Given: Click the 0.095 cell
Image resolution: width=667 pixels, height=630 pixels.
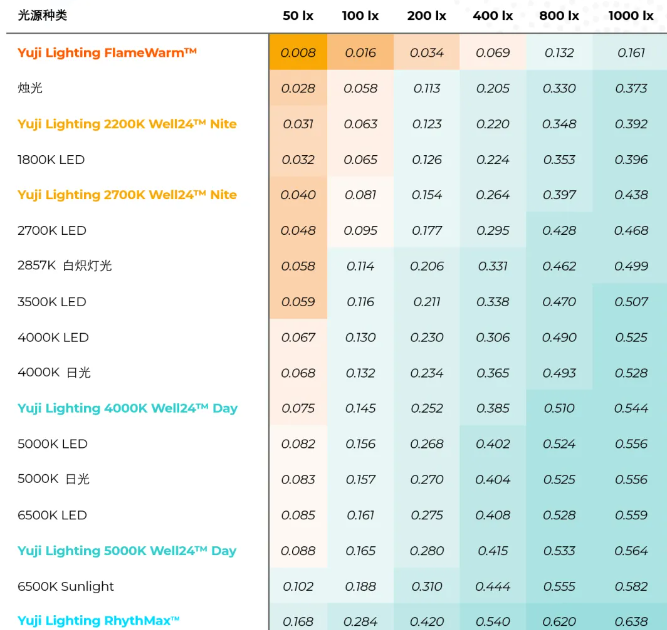Looking at the screenshot, I should click(x=360, y=231).
